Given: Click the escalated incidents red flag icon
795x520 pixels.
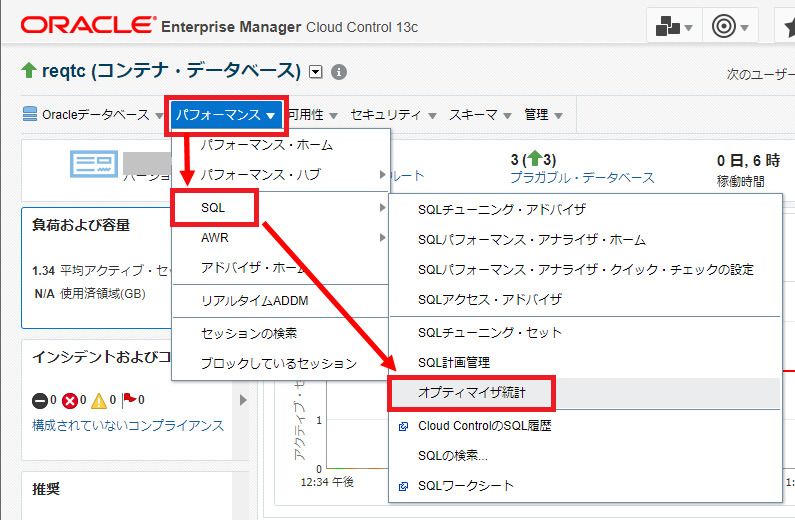Looking at the screenshot, I should (128, 400).
